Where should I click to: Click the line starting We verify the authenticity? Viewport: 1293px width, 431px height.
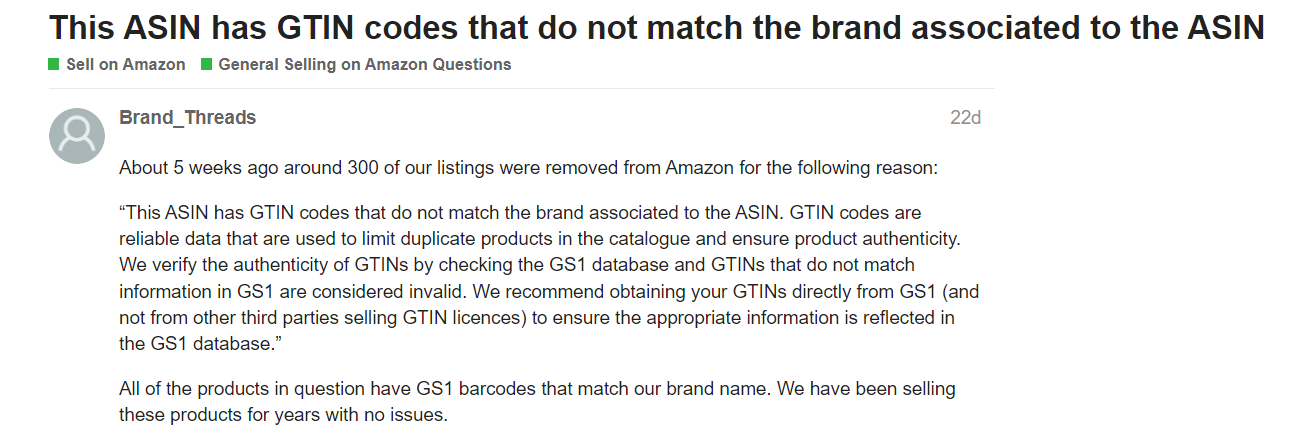pos(516,266)
